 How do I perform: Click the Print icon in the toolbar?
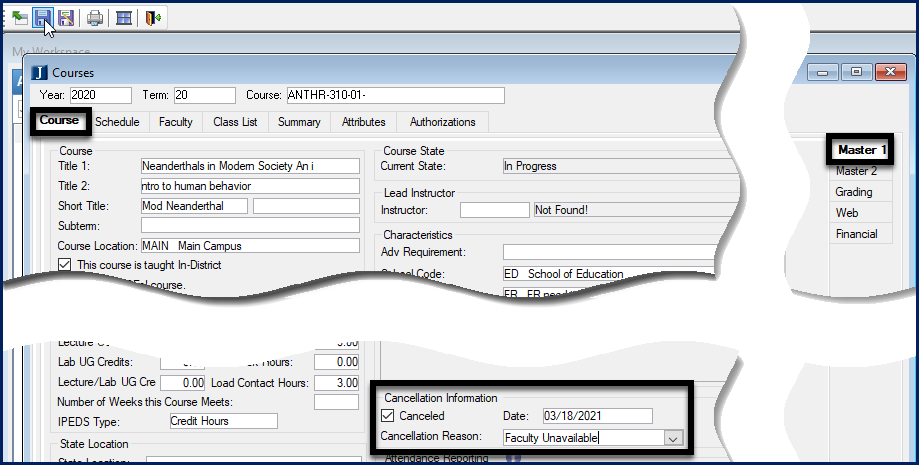[95, 17]
